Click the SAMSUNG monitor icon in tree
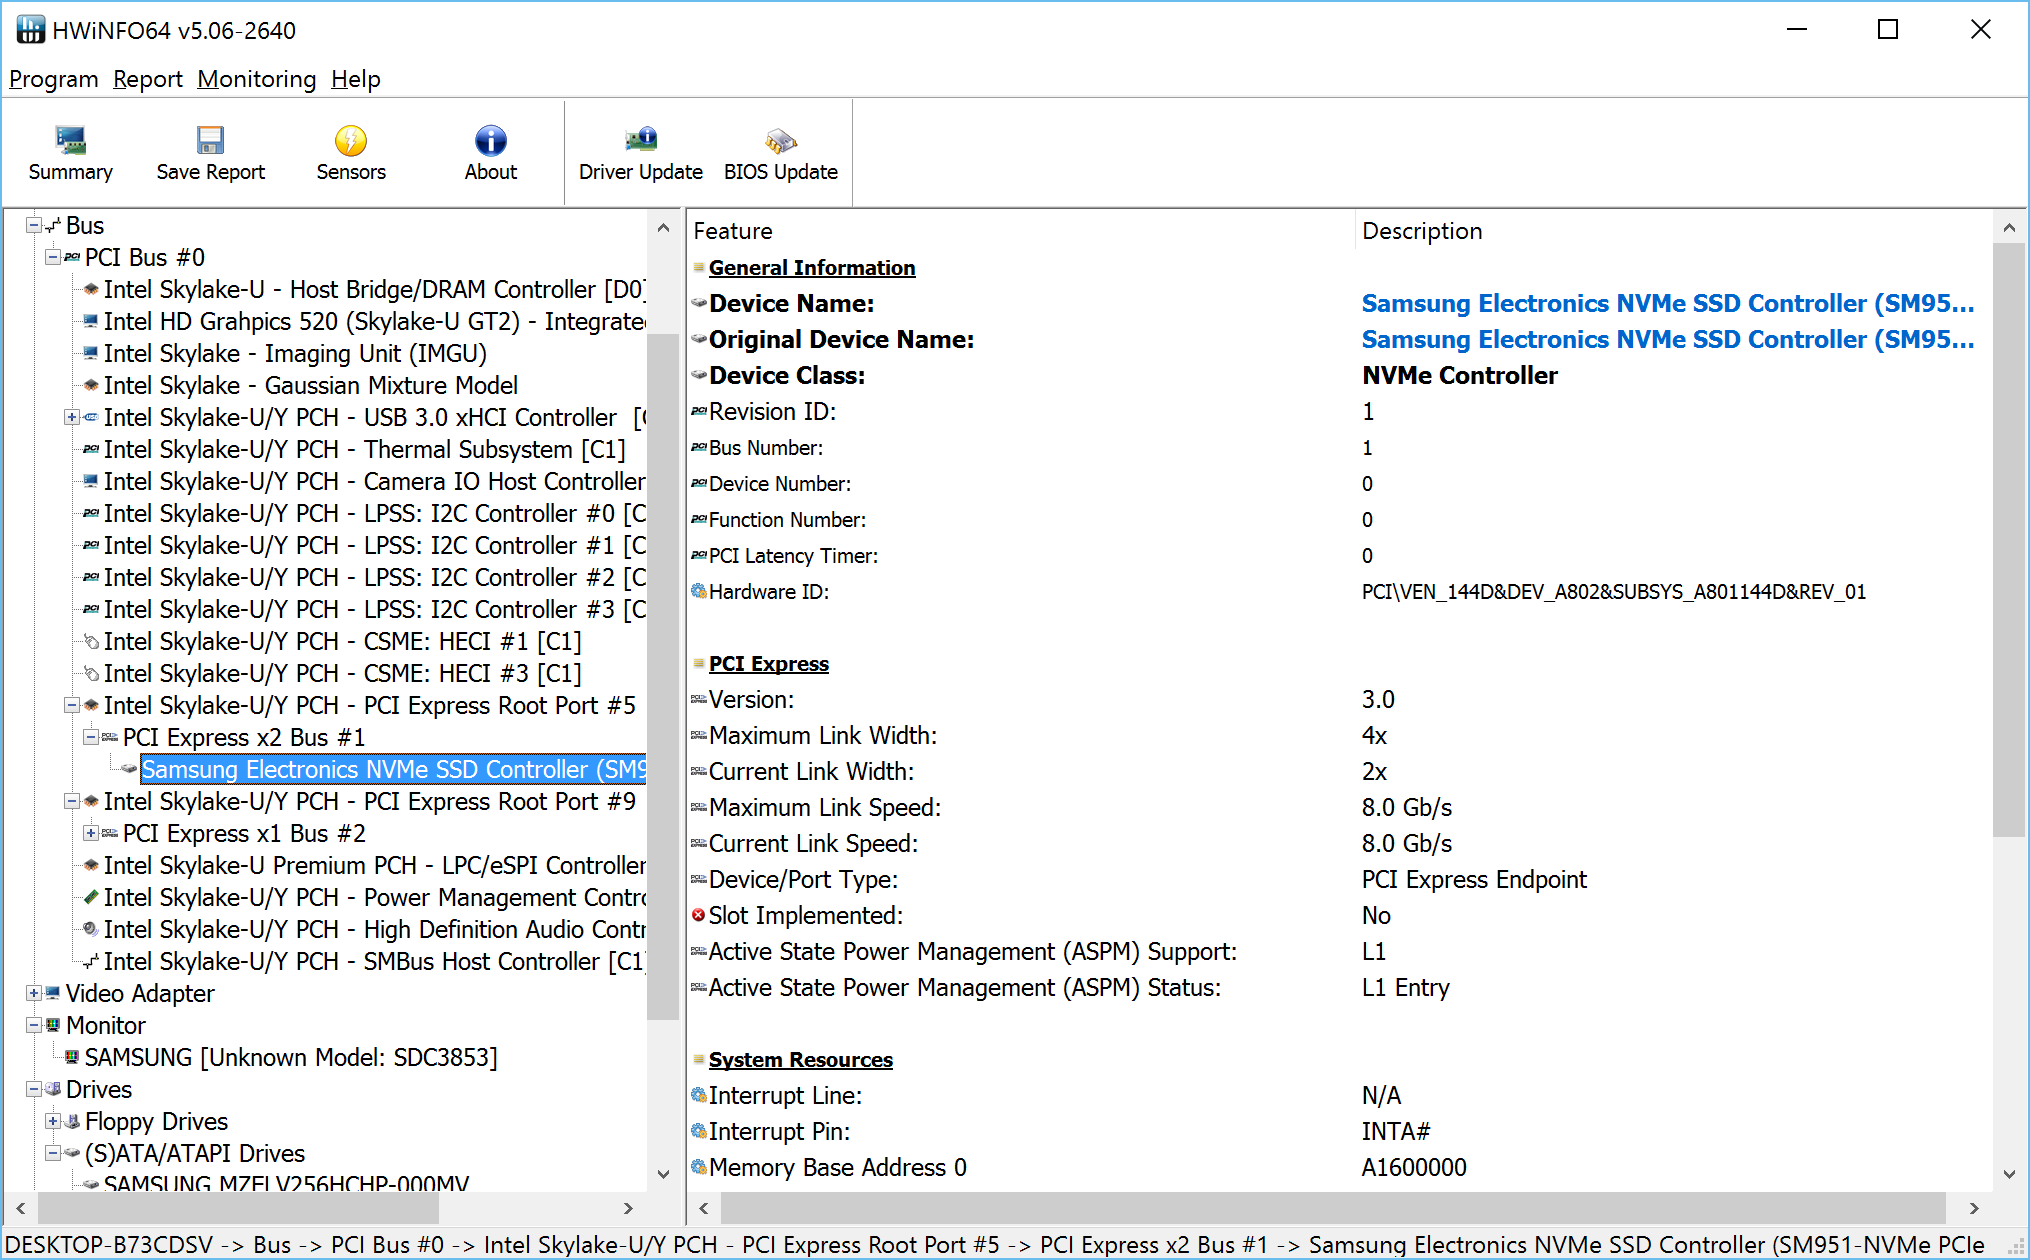The height and width of the screenshot is (1260, 2030). click(x=72, y=1057)
